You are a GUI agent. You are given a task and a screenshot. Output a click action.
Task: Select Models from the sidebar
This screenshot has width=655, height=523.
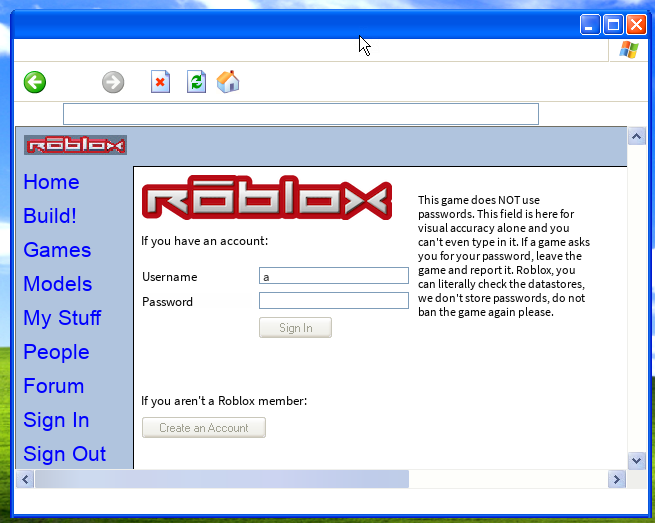point(58,284)
